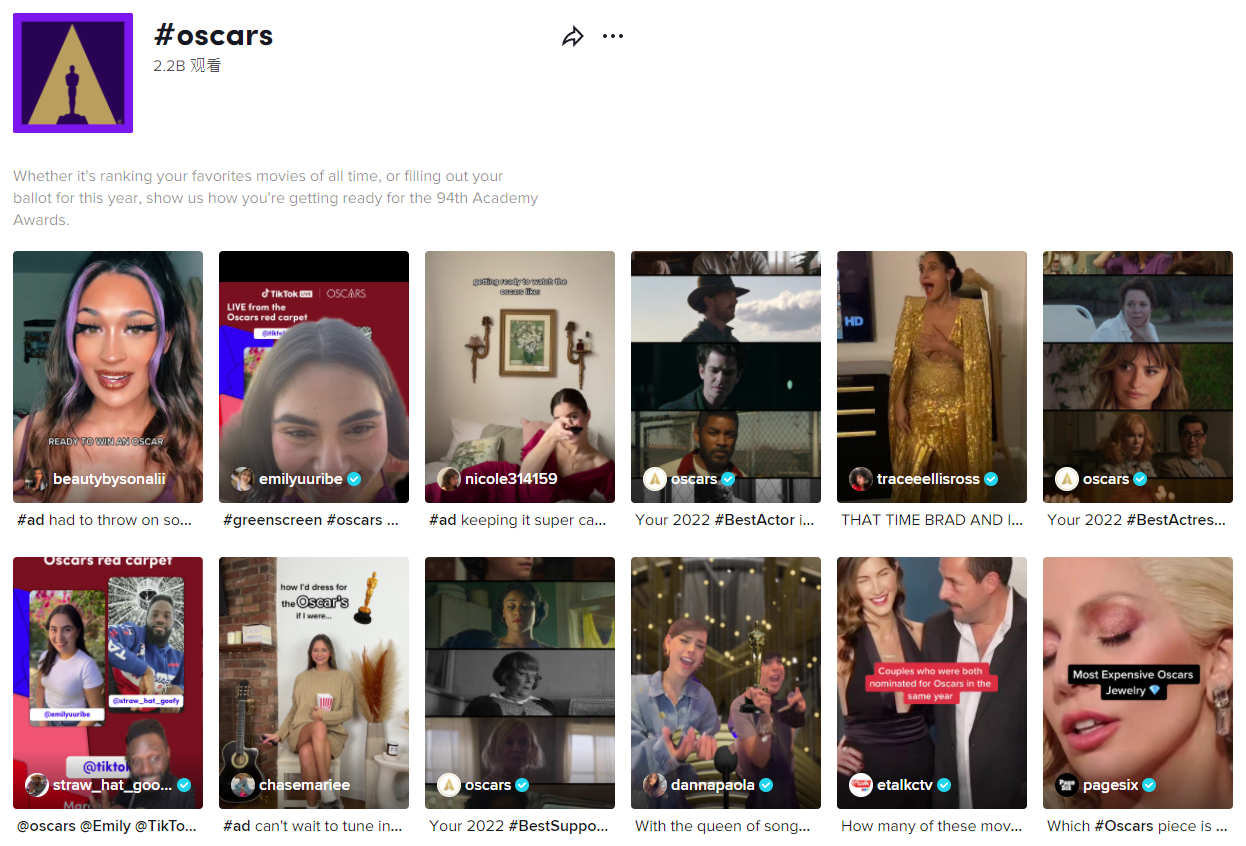Click the pagesix channel avatar
This screenshot has width=1246, height=846.
1067,785
